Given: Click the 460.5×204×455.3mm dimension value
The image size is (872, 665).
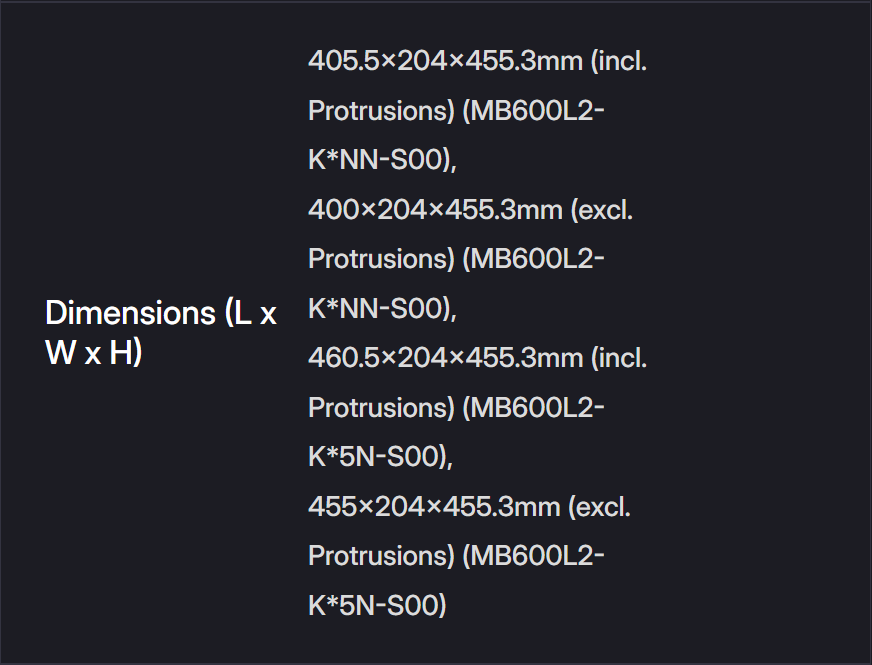Looking at the screenshot, I should coord(445,358).
